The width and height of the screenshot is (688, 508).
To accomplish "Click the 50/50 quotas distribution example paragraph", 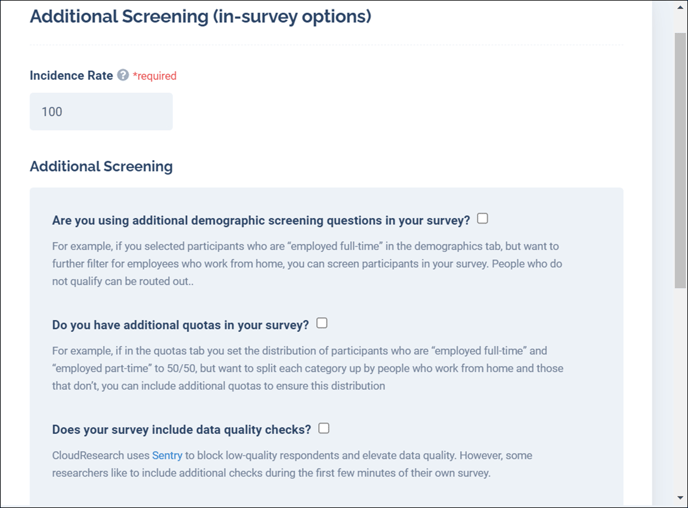I will (308, 368).
